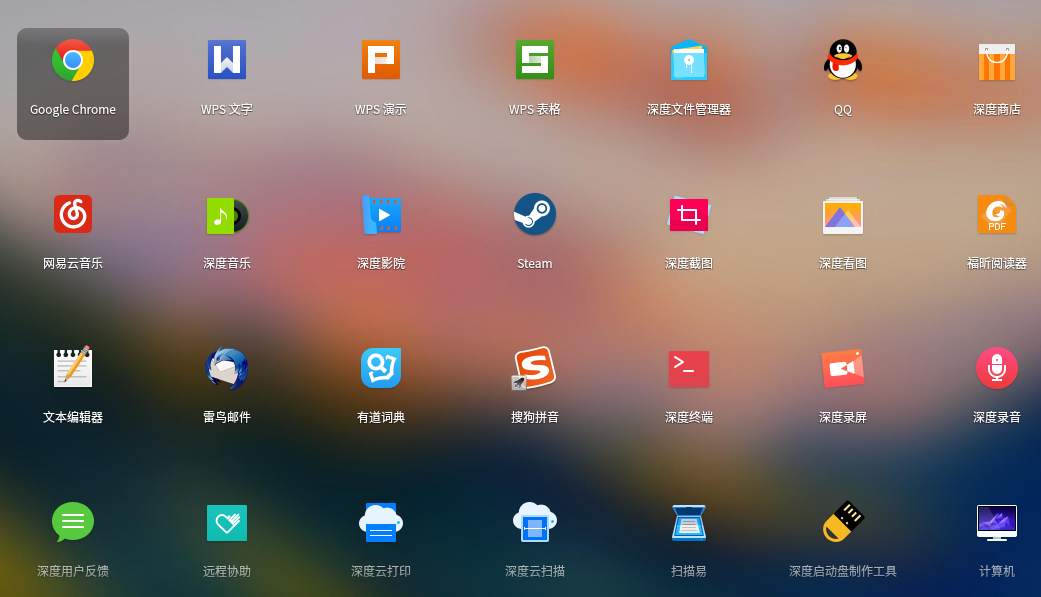1041x597 pixels.
Task: Launch the 深度终端 terminal
Action: click(x=689, y=369)
